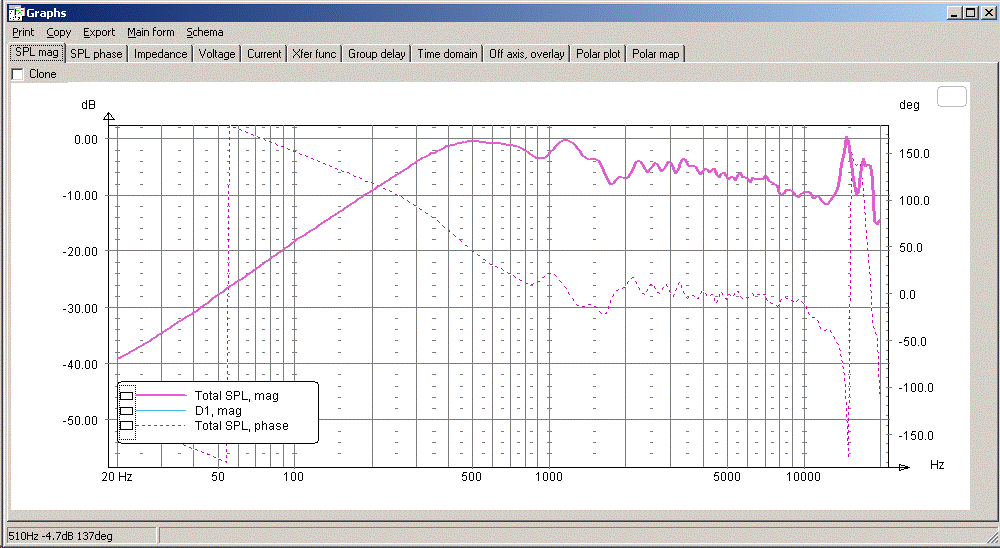
Task: Click the deg axis label
Action: point(909,105)
